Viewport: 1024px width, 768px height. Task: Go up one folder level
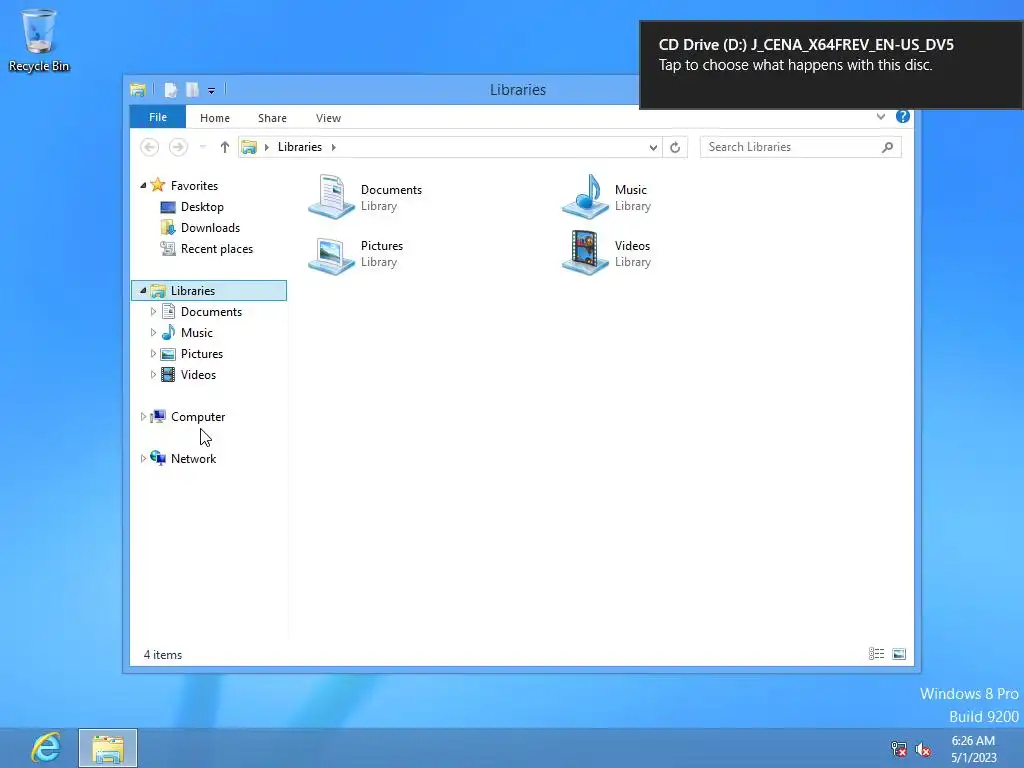(225, 148)
